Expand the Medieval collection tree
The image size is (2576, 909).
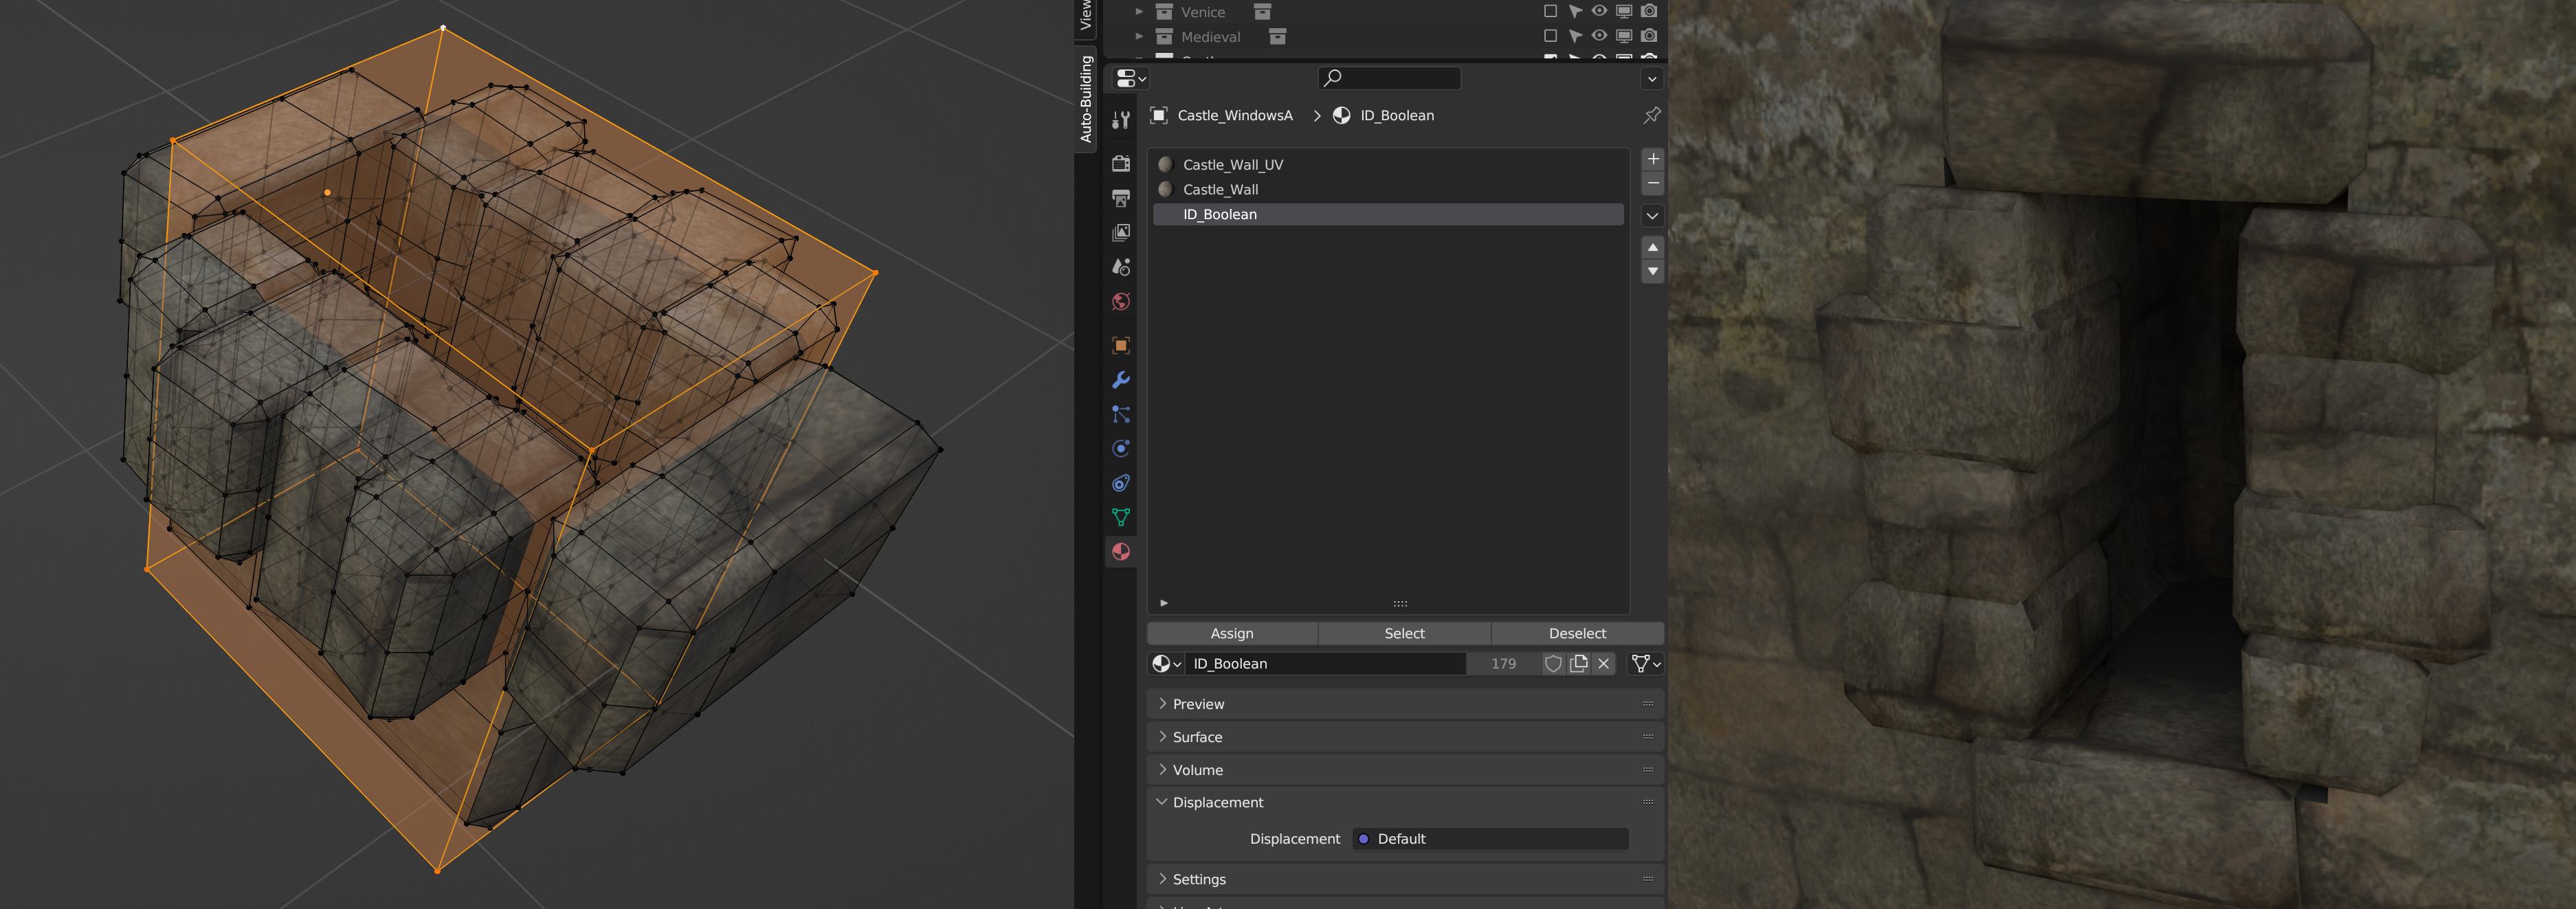pos(1139,37)
